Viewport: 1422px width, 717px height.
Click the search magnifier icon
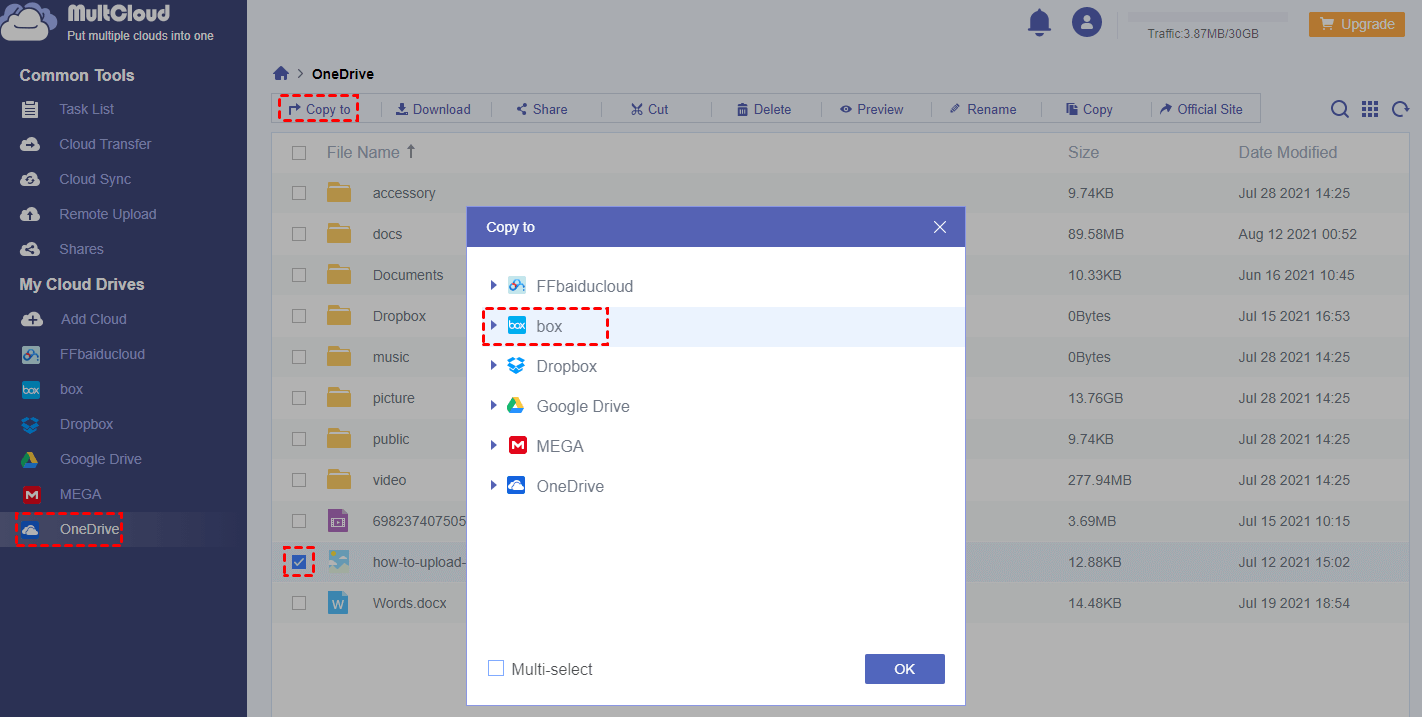(x=1340, y=109)
